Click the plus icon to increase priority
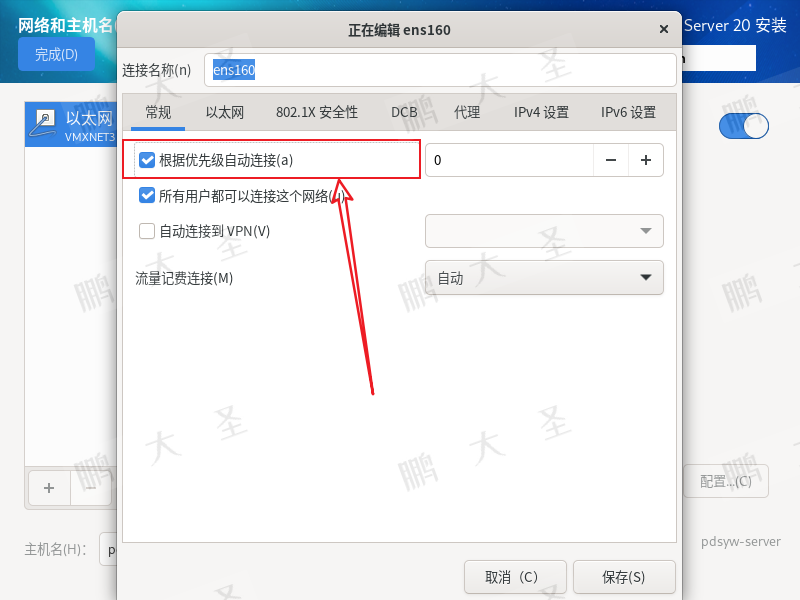The height and width of the screenshot is (600, 800). pyautogui.click(x=646, y=160)
